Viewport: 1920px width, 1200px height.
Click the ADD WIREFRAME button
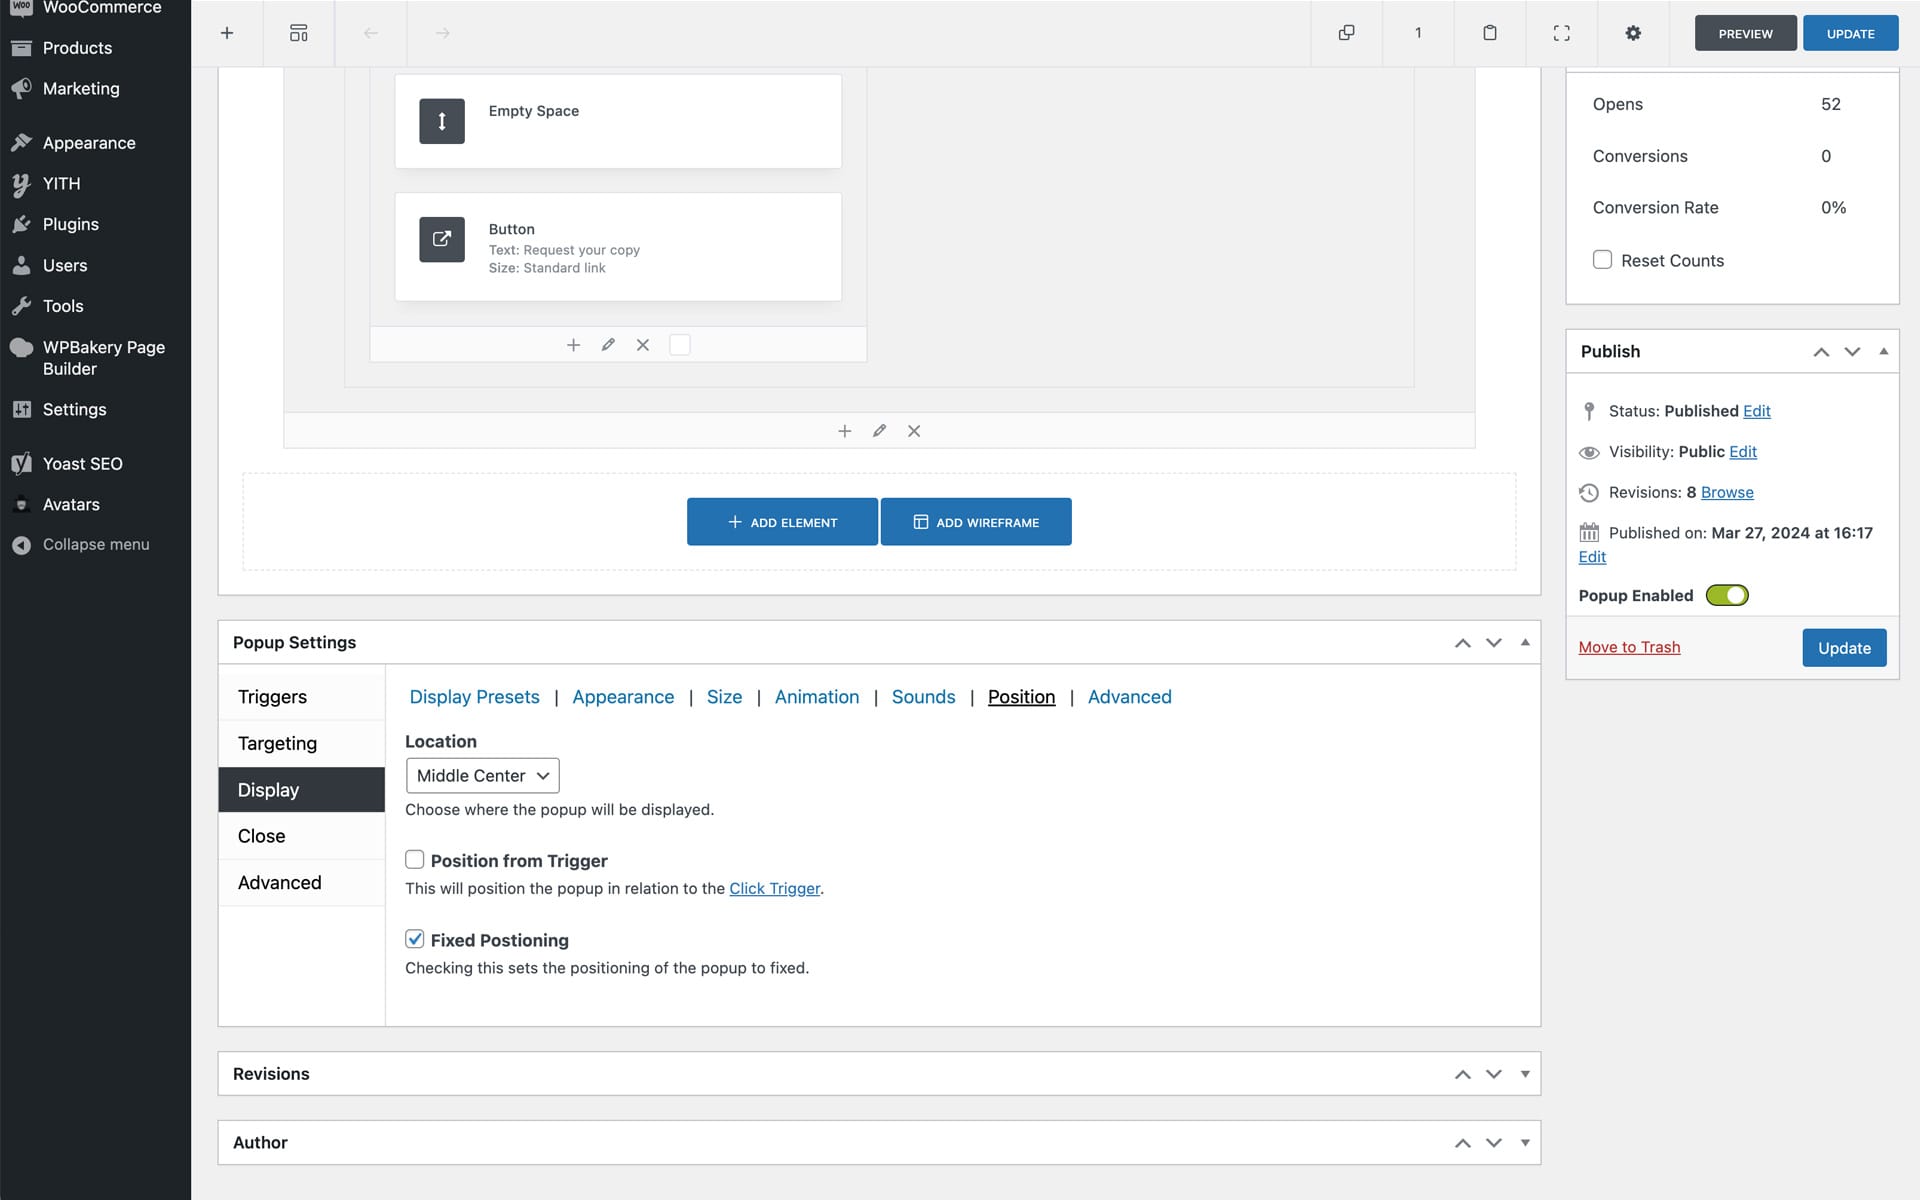pyautogui.click(x=976, y=522)
